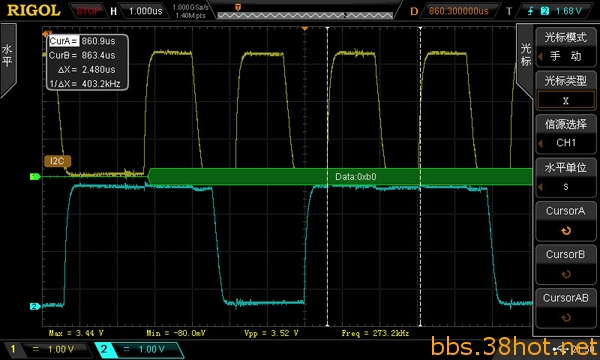The width and height of the screenshot is (600, 360).
Task: Click the CursorAB rotary knob icon
Action: point(566,318)
